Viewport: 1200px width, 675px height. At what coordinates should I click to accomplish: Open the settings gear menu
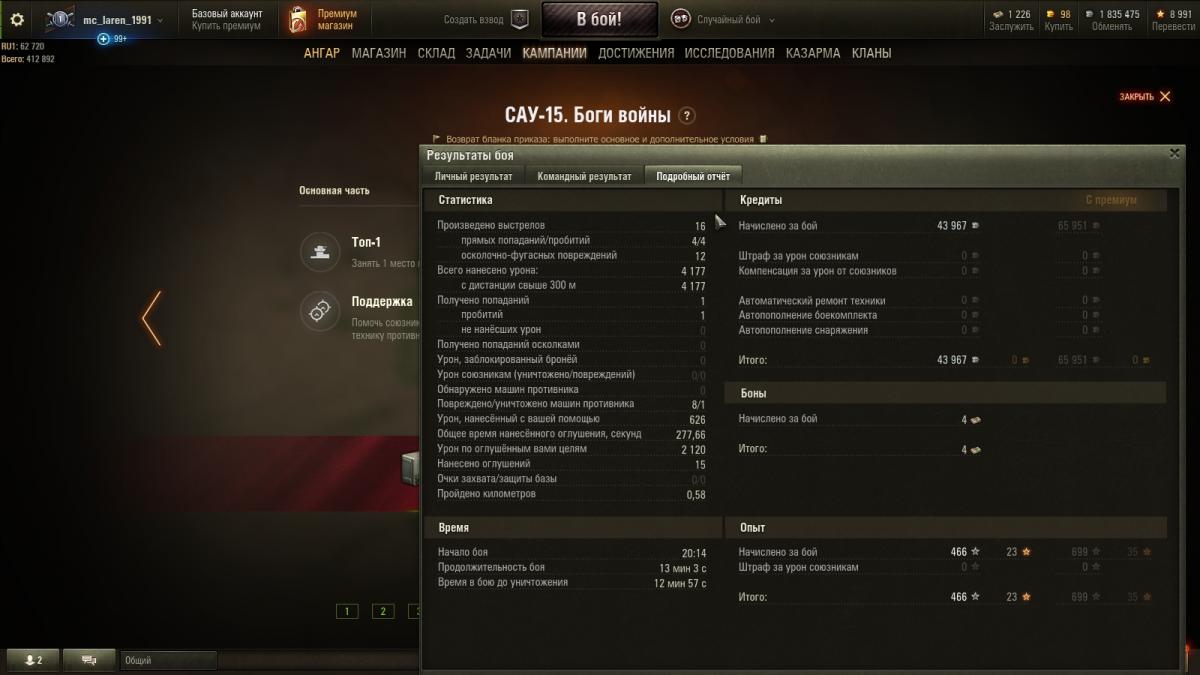tap(17, 19)
